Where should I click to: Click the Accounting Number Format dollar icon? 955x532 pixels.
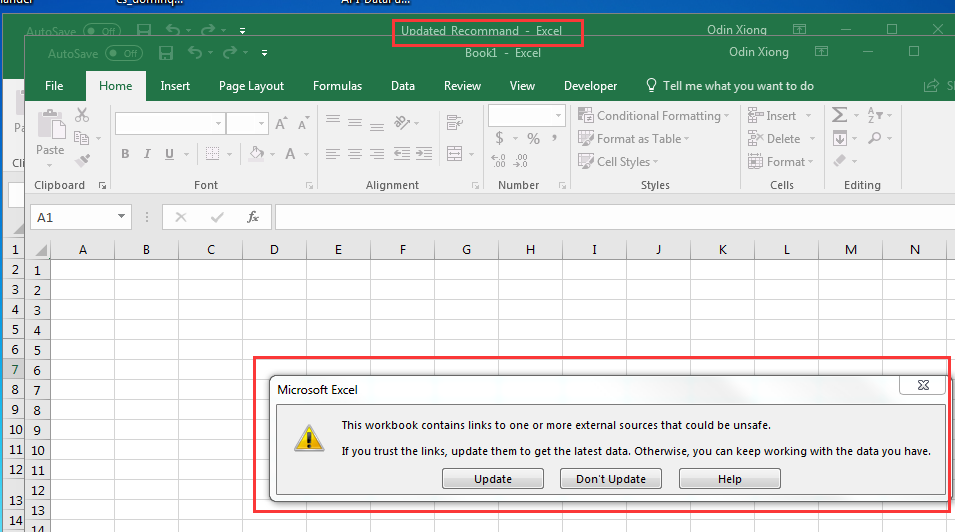(x=499, y=138)
